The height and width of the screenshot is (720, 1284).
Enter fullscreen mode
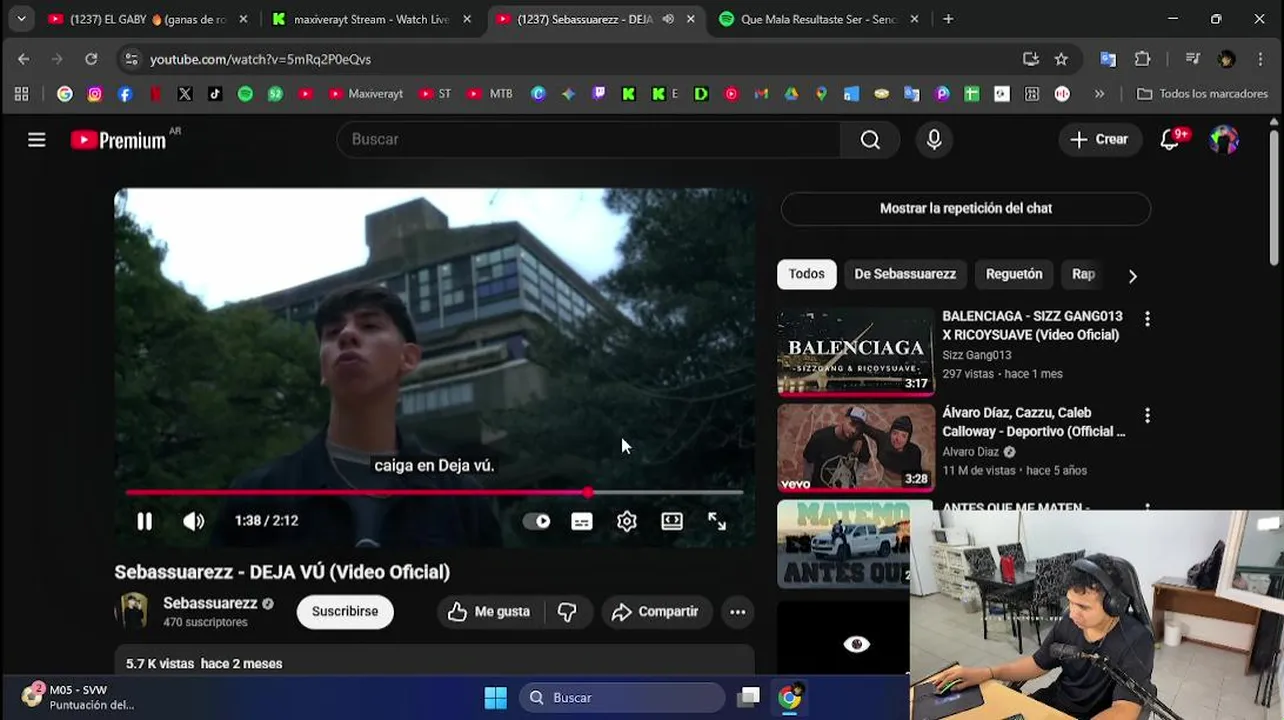pyautogui.click(x=717, y=521)
